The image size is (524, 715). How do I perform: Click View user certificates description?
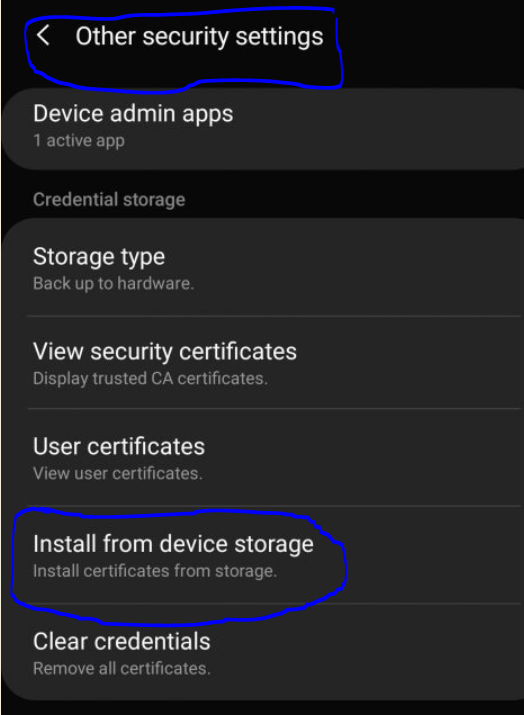118,473
